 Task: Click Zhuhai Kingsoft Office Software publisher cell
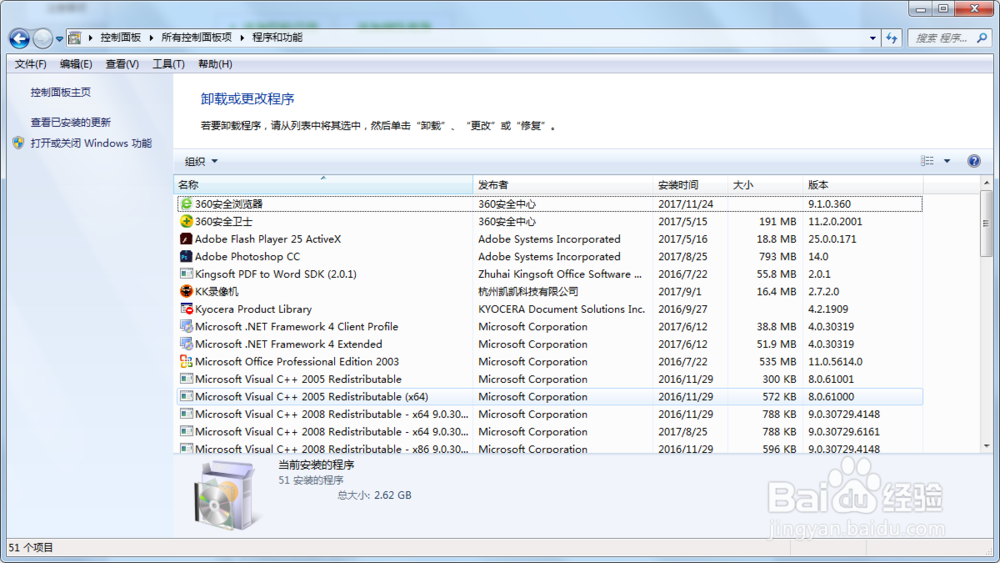(560, 274)
